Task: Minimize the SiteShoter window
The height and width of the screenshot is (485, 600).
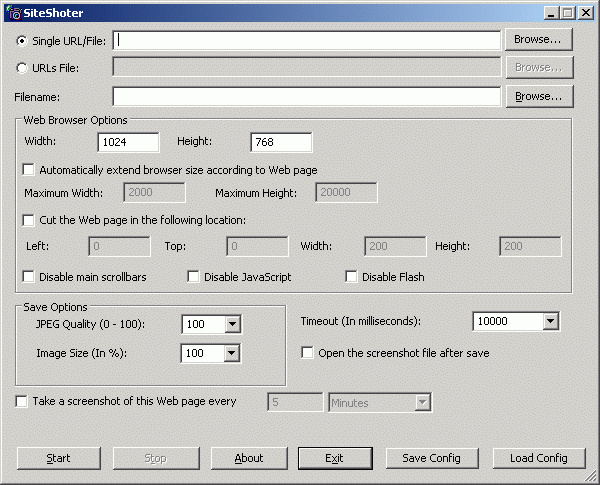Action: click(x=551, y=13)
